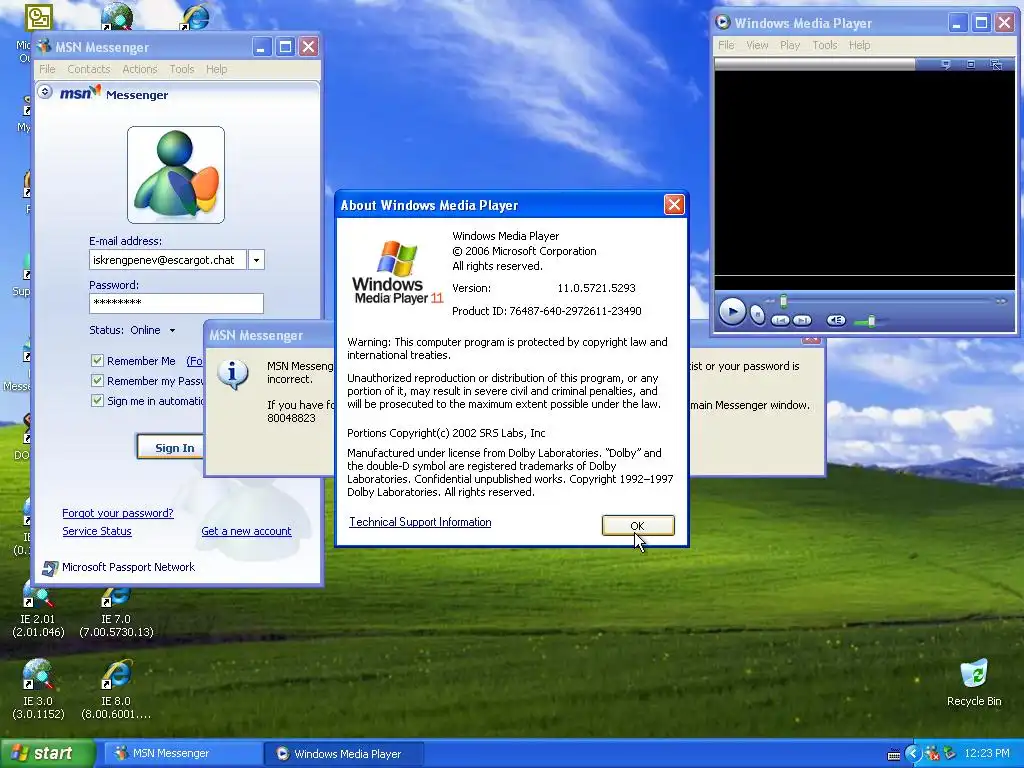
Task: Click Windows Media Player title bar icon
Action: tap(722, 22)
